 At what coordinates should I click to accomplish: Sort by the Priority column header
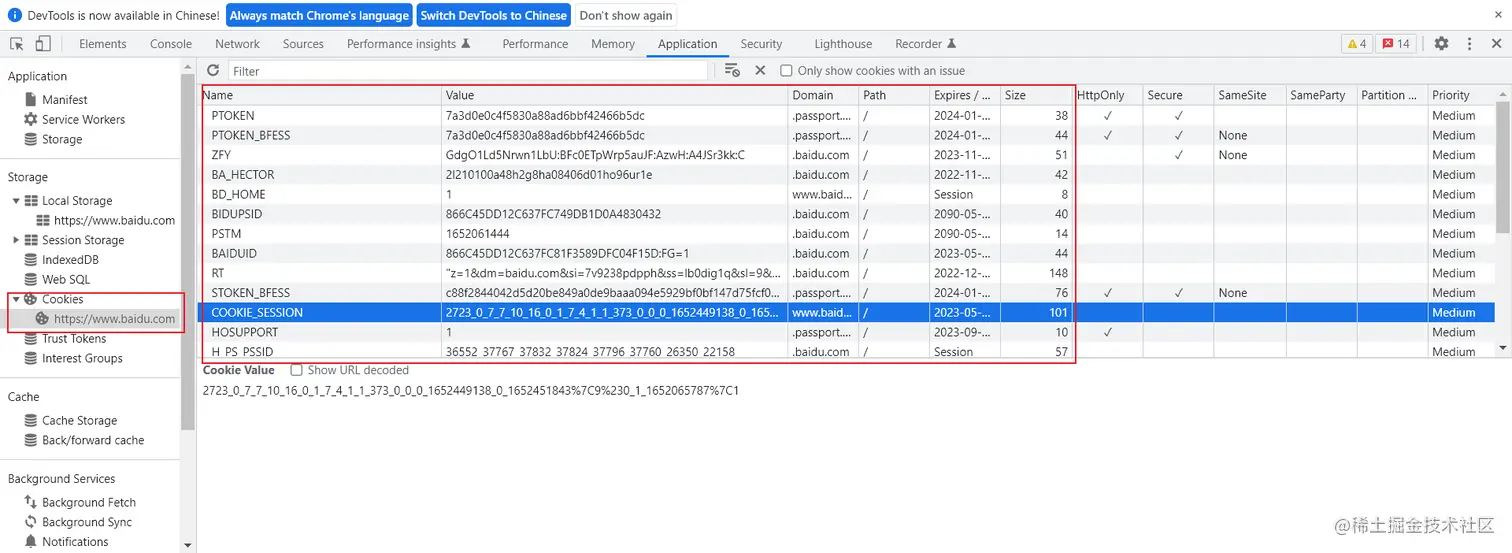[1461, 95]
